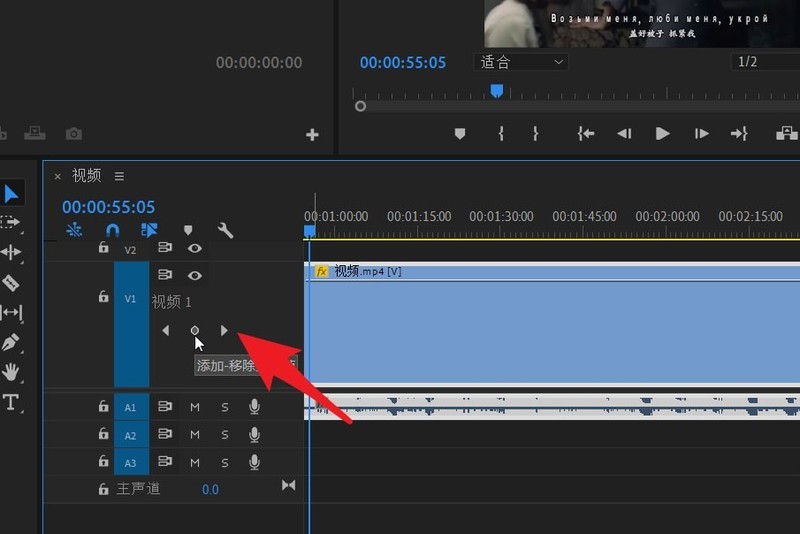Select the Ripple Edit tool
This screenshot has height=534, width=800.
(11, 252)
